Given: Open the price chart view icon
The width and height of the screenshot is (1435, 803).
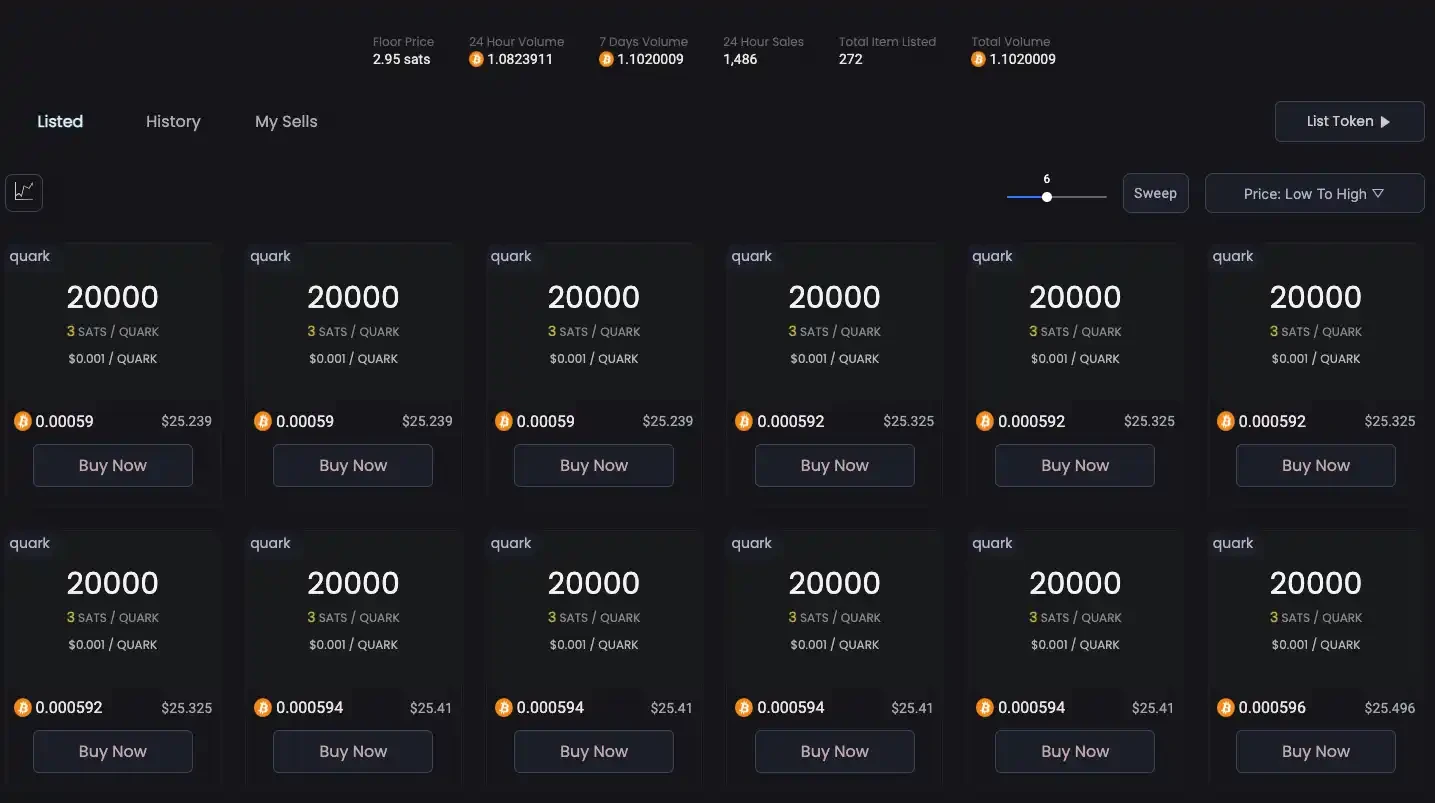Looking at the screenshot, I should coord(24,192).
